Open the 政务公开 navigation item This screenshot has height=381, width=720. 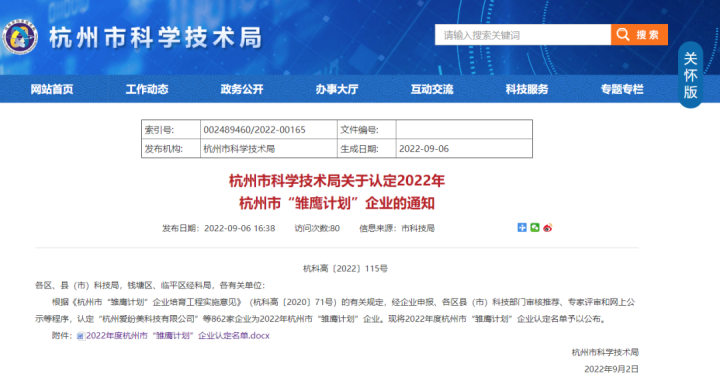[x=242, y=89]
